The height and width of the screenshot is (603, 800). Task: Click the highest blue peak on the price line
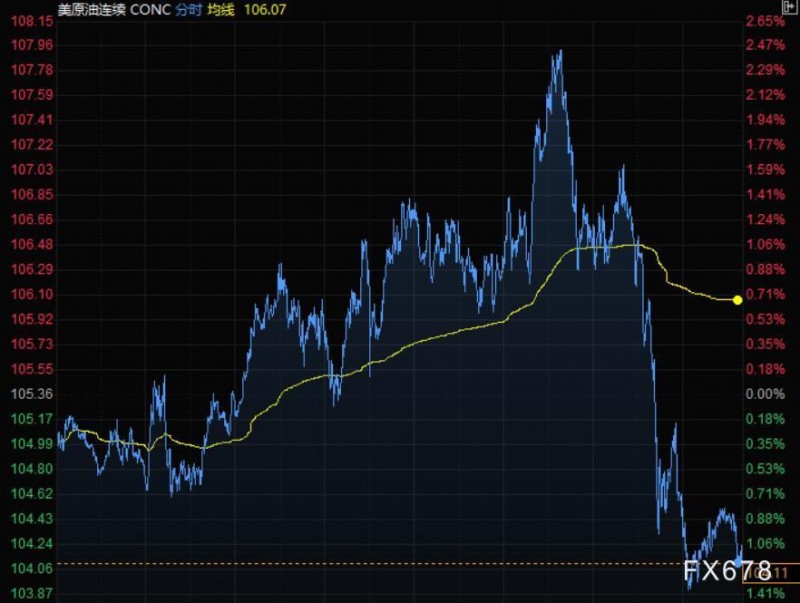pyautogui.click(x=561, y=51)
